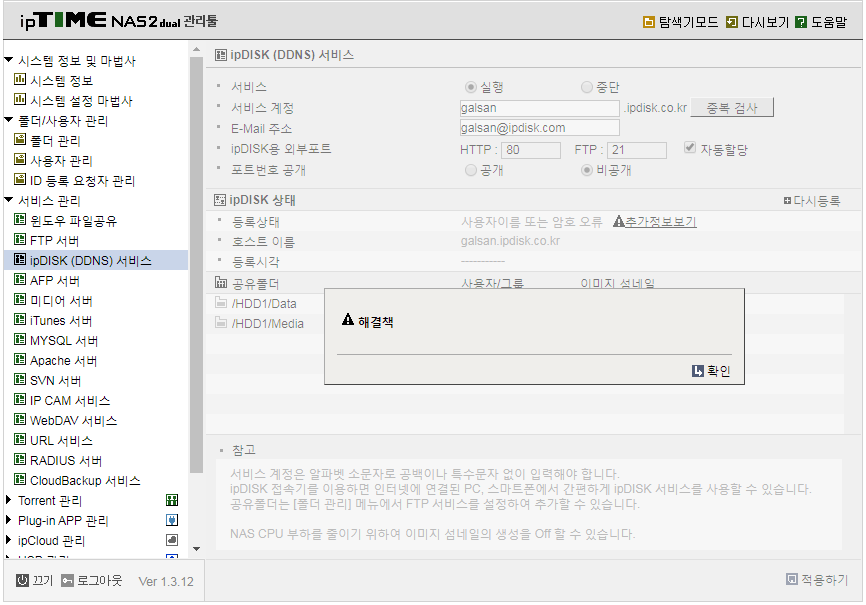Select the 중단 service radio button
The height and width of the screenshot is (605, 866).
tap(587, 87)
